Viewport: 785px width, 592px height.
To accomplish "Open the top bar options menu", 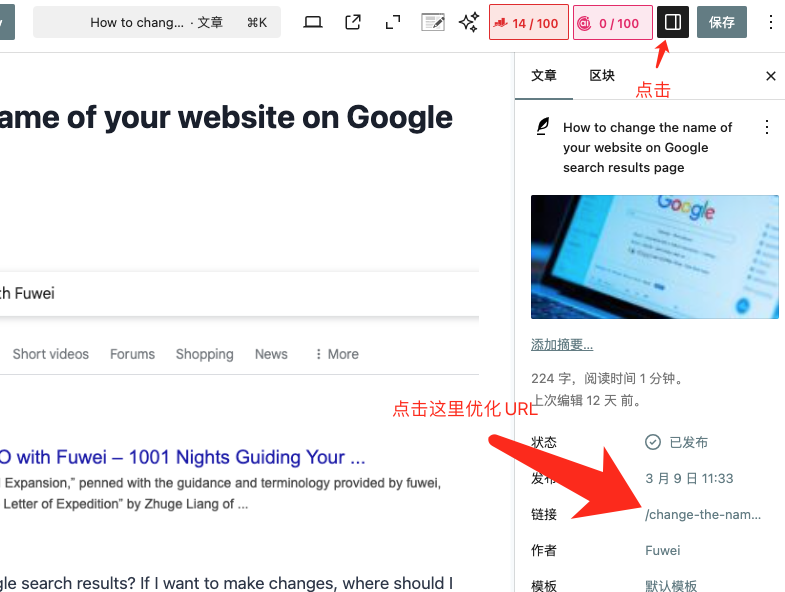I will 770,22.
